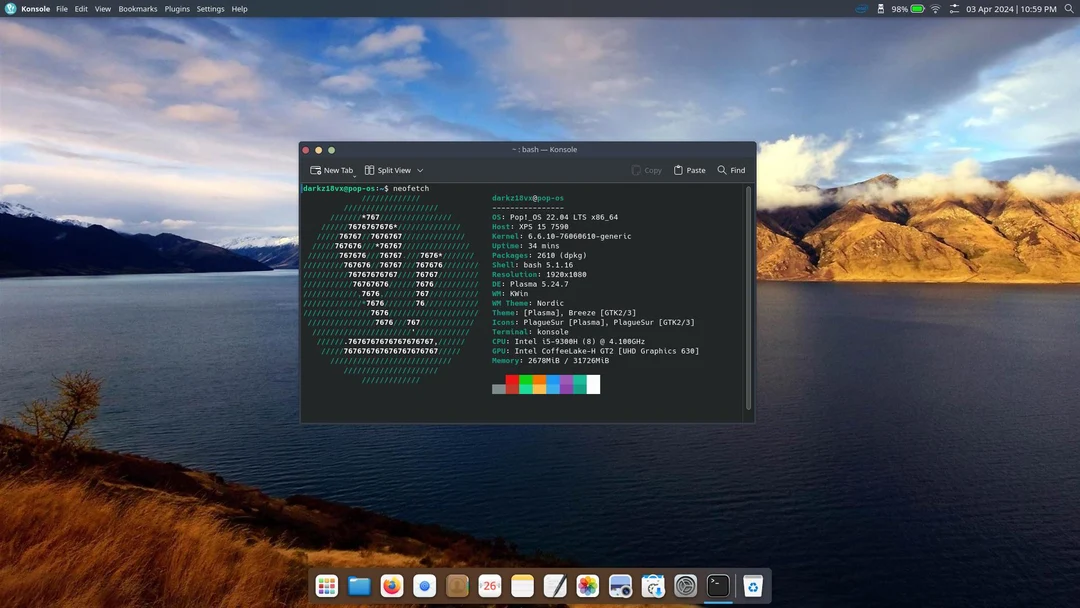The image size is (1080, 608).
Task: Open the file manager from the dock
Action: (x=359, y=585)
